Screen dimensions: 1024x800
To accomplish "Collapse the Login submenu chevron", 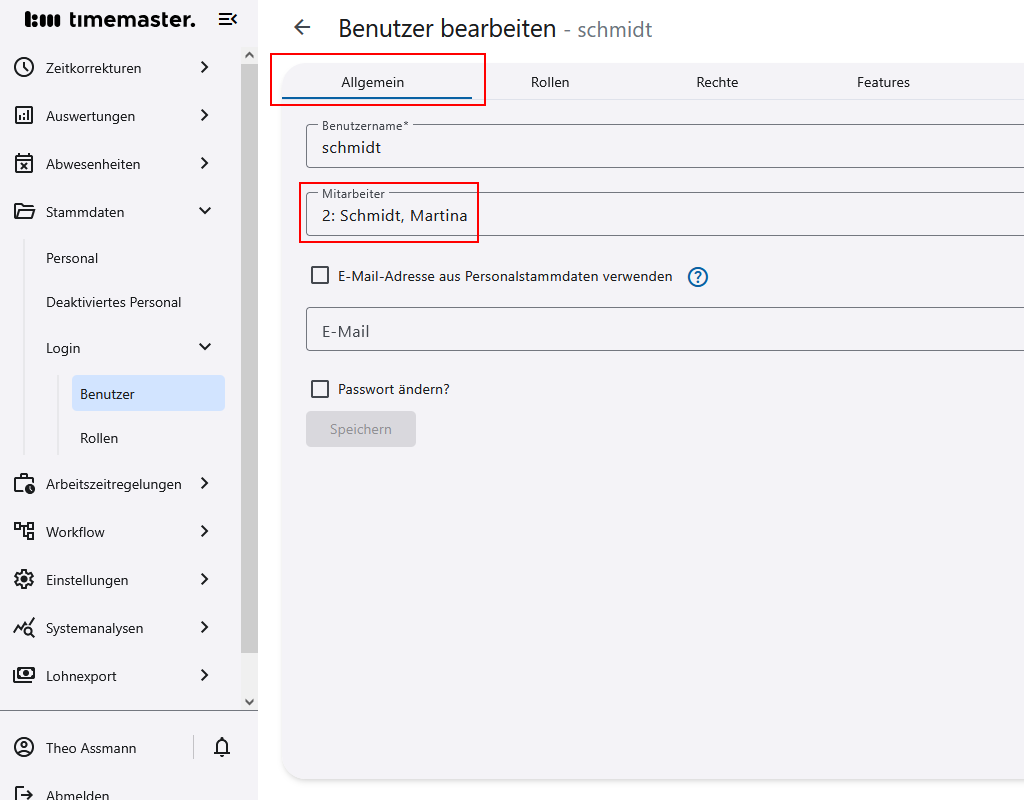I will coord(205,347).
